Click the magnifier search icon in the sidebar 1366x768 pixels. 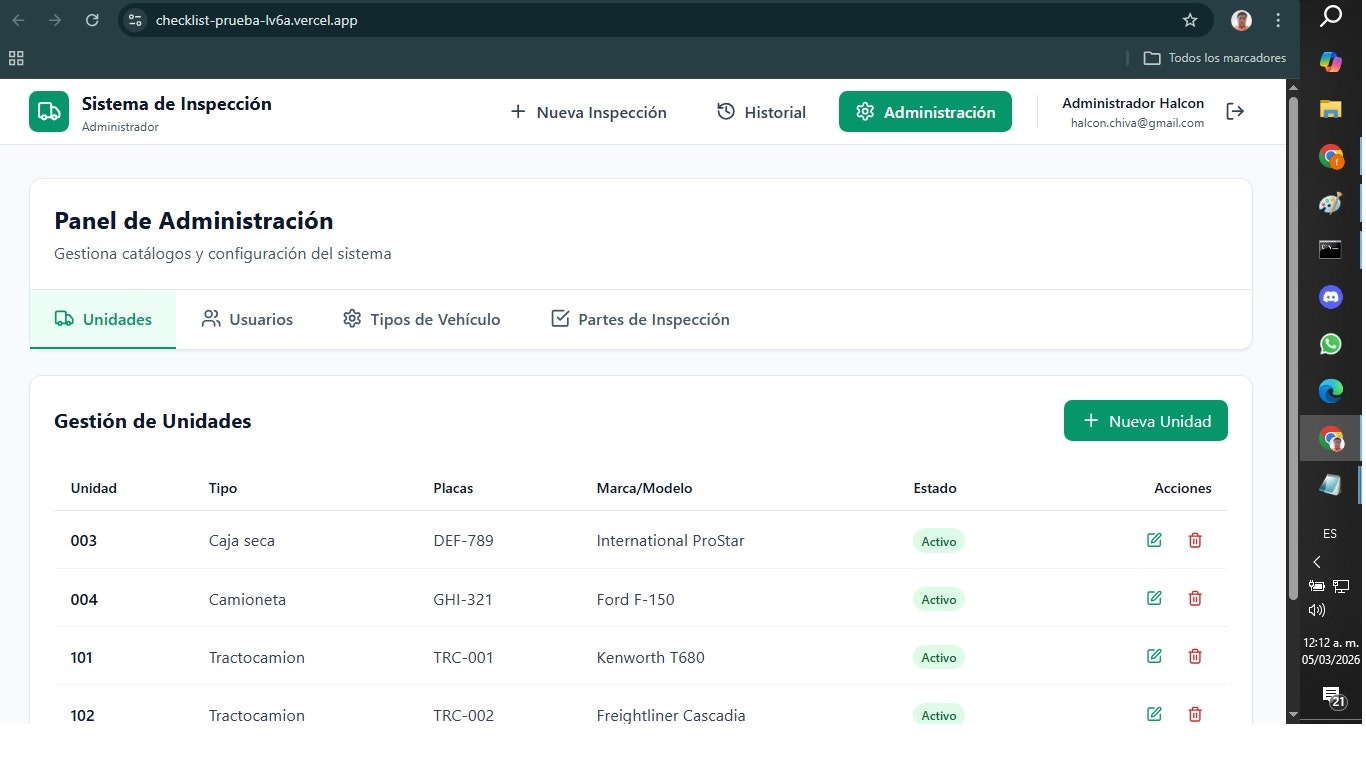(1330, 16)
